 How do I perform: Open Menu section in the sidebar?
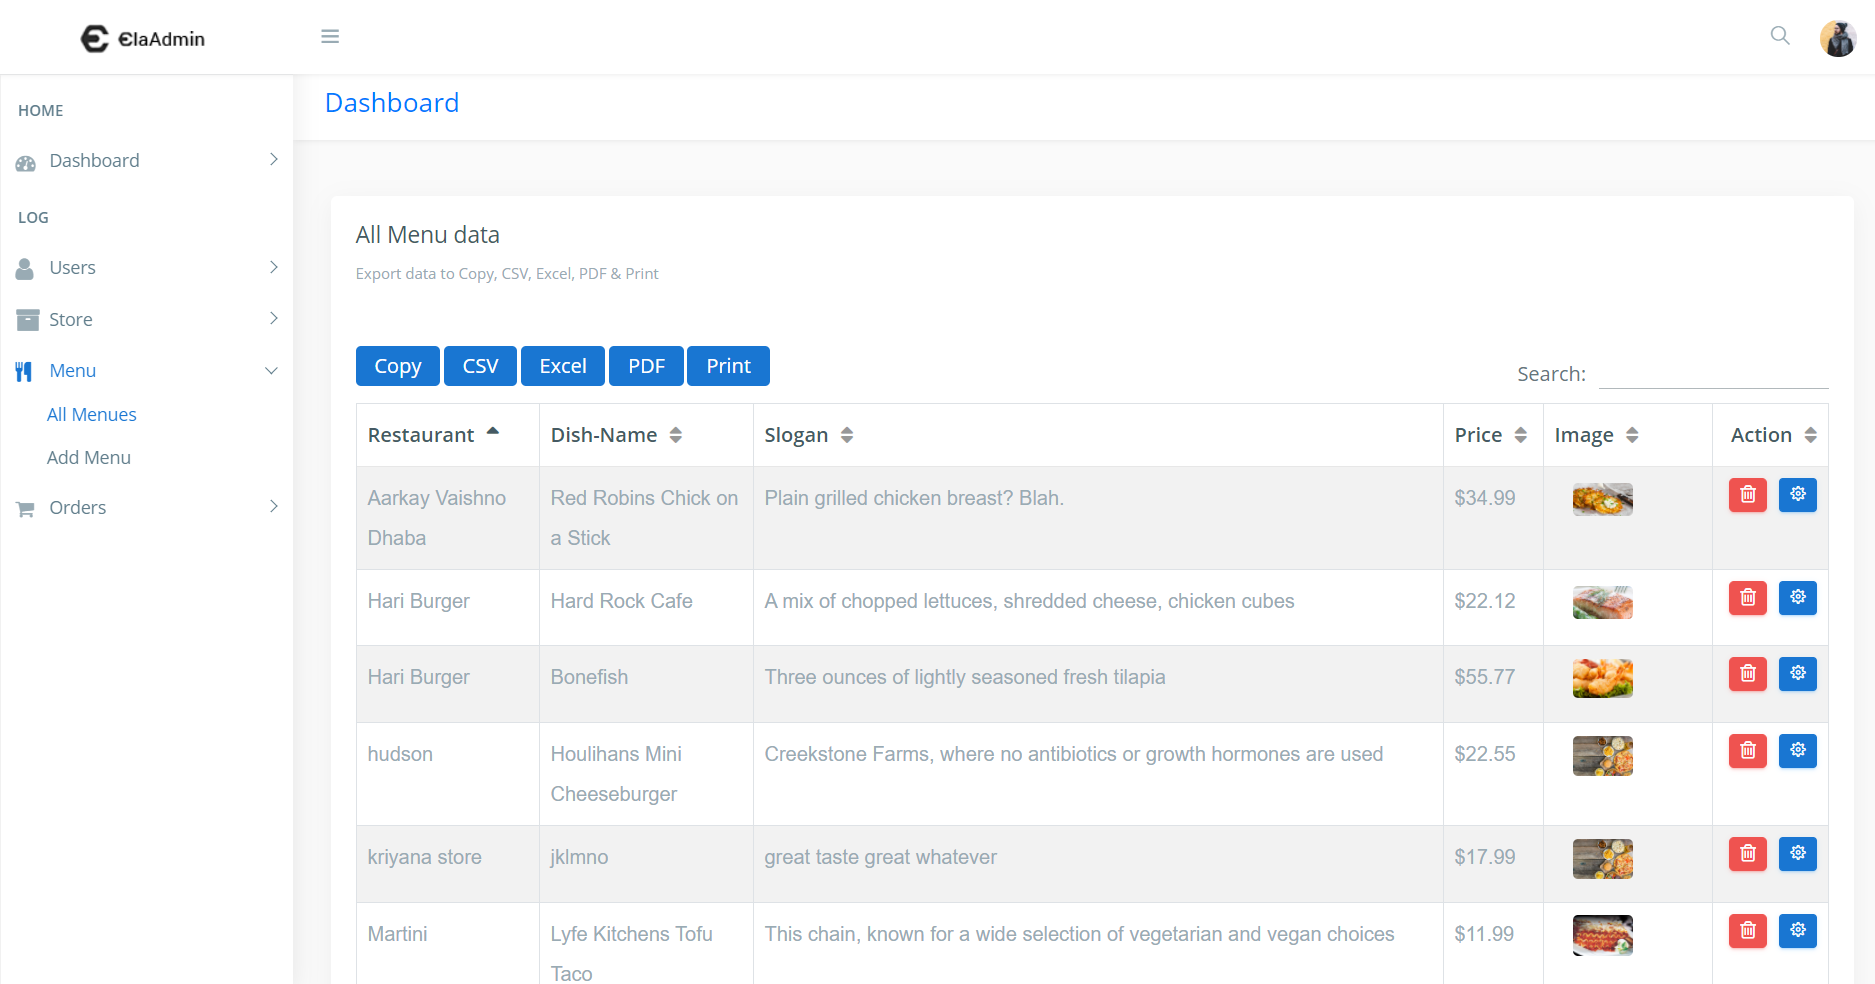point(147,371)
